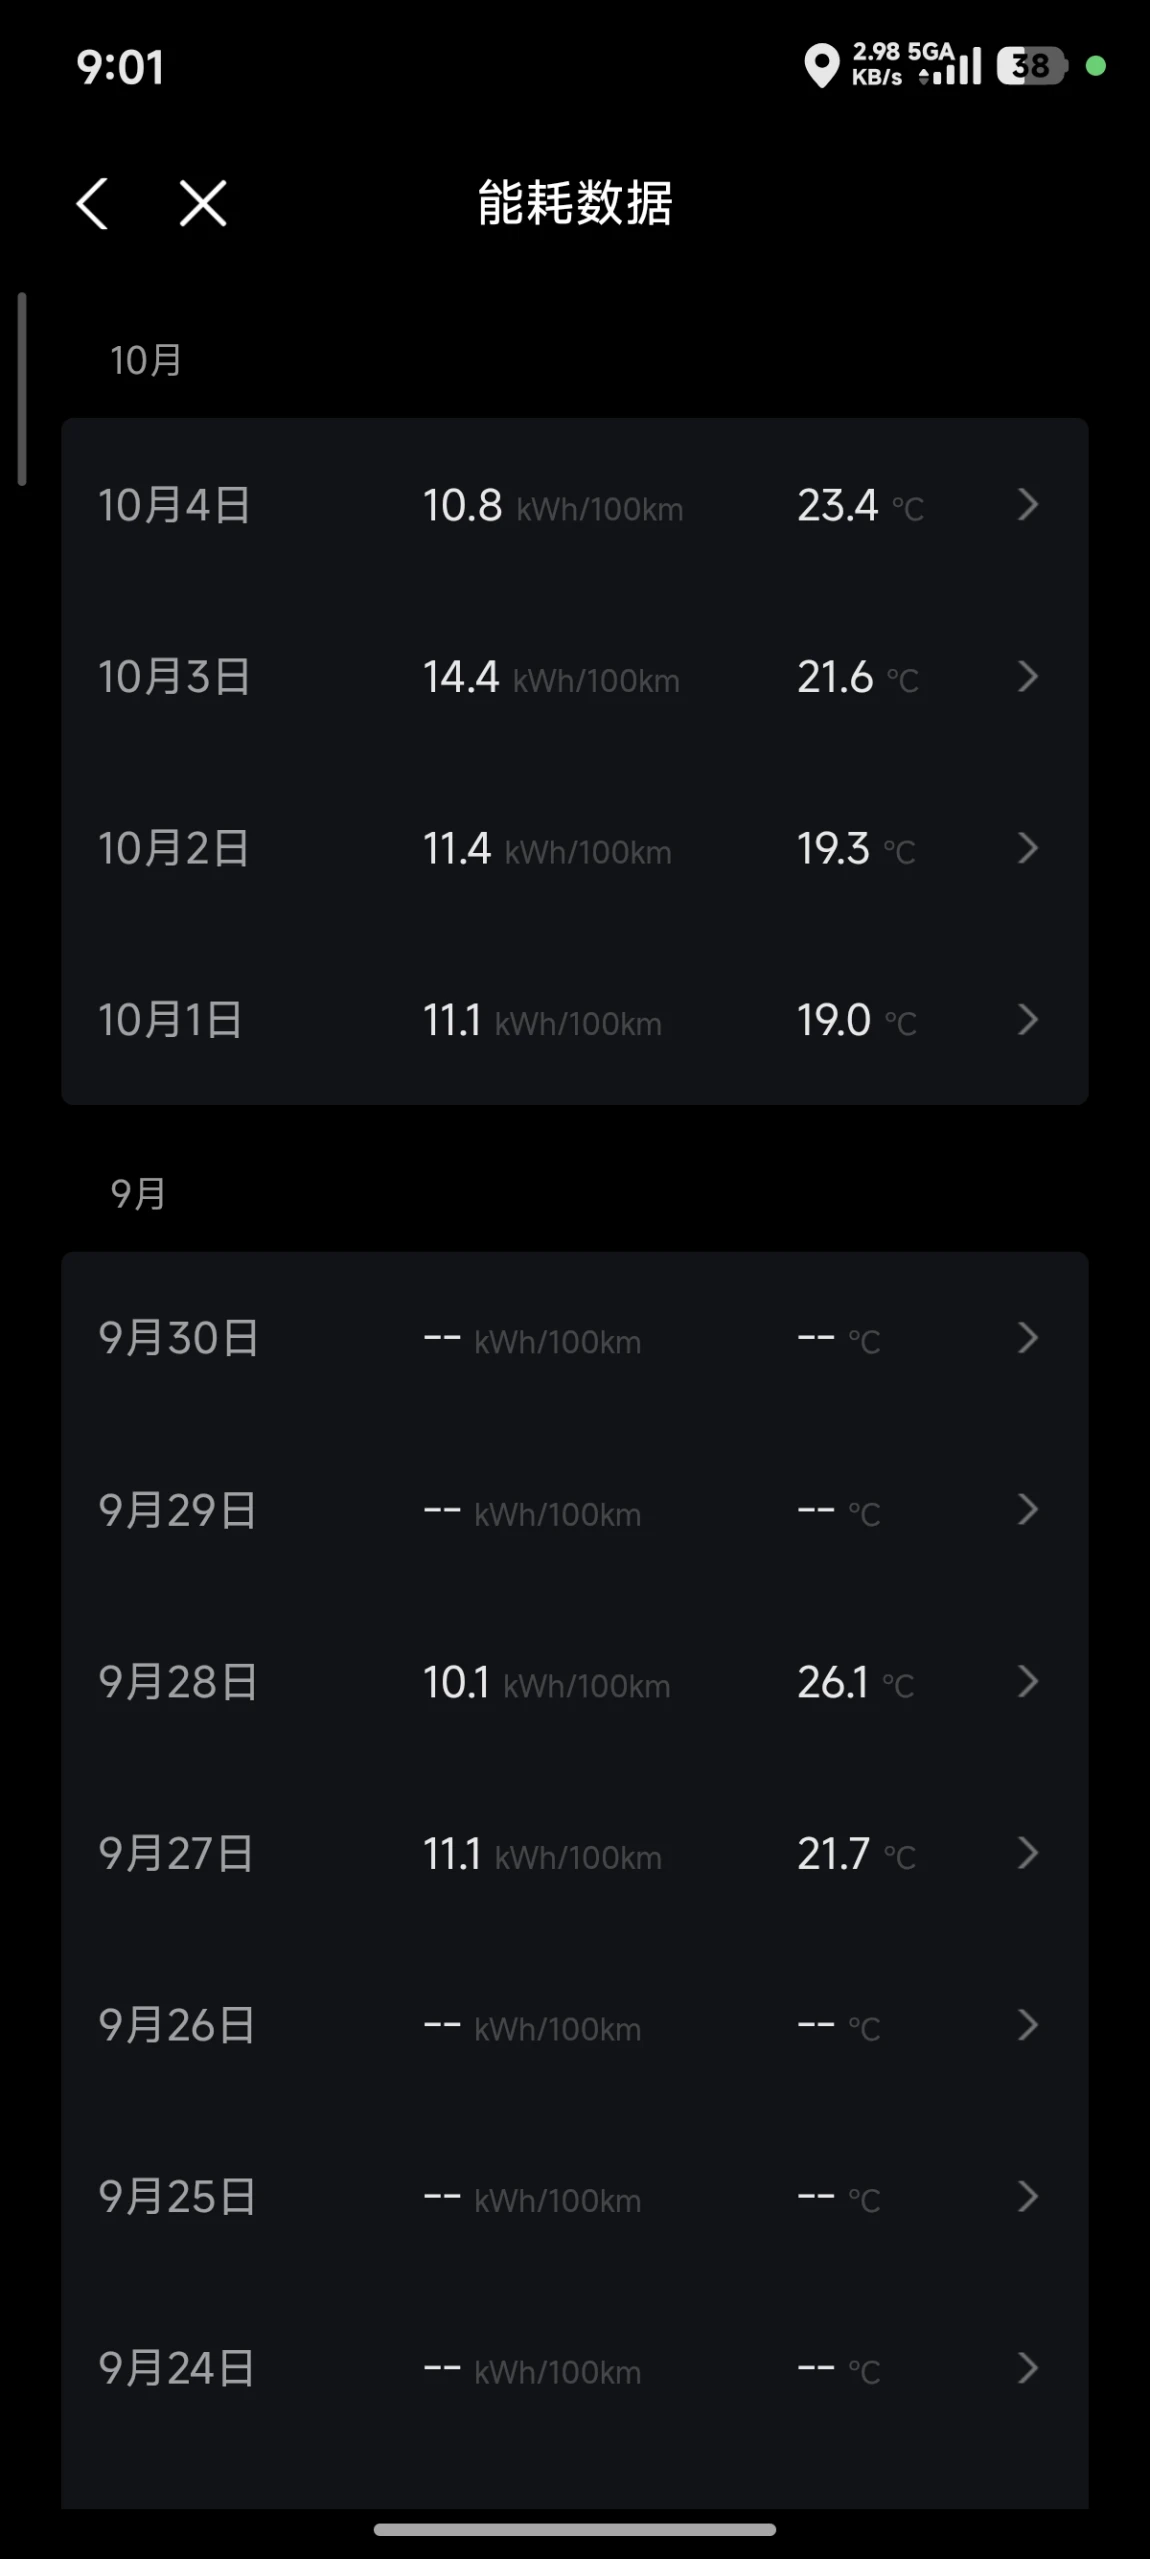
Task: Tap the chevron beside 9月25日
Action: [1028, 2197]
